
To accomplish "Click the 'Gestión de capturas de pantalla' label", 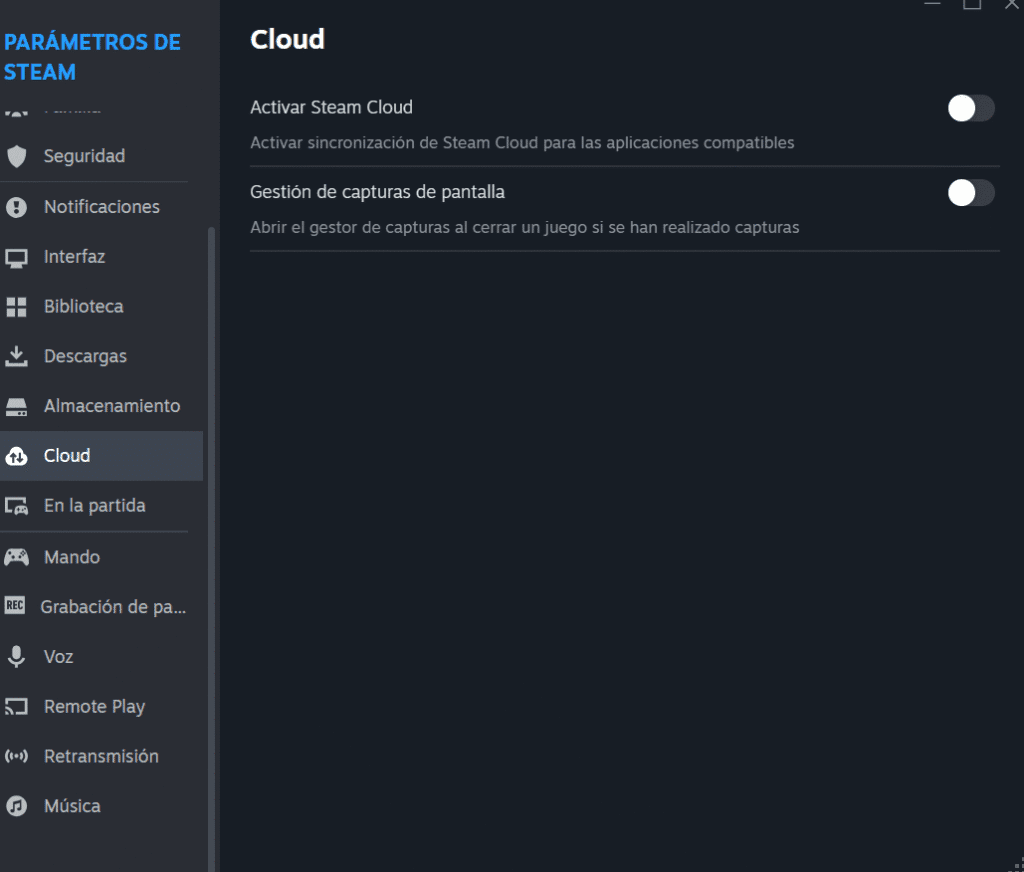I will [x=377, y=192].
